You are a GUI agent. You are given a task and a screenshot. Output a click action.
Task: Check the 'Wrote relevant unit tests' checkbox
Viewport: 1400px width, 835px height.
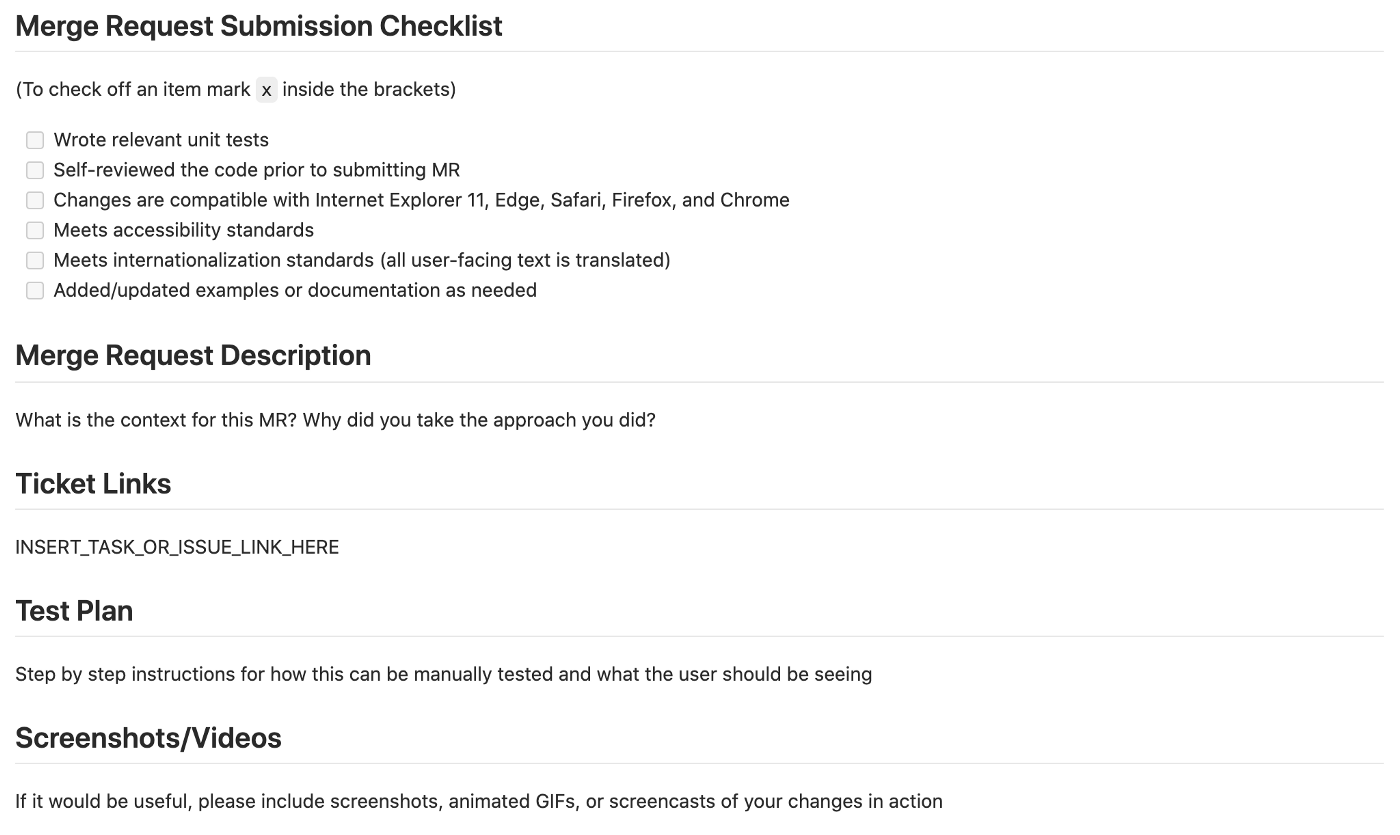35,140
